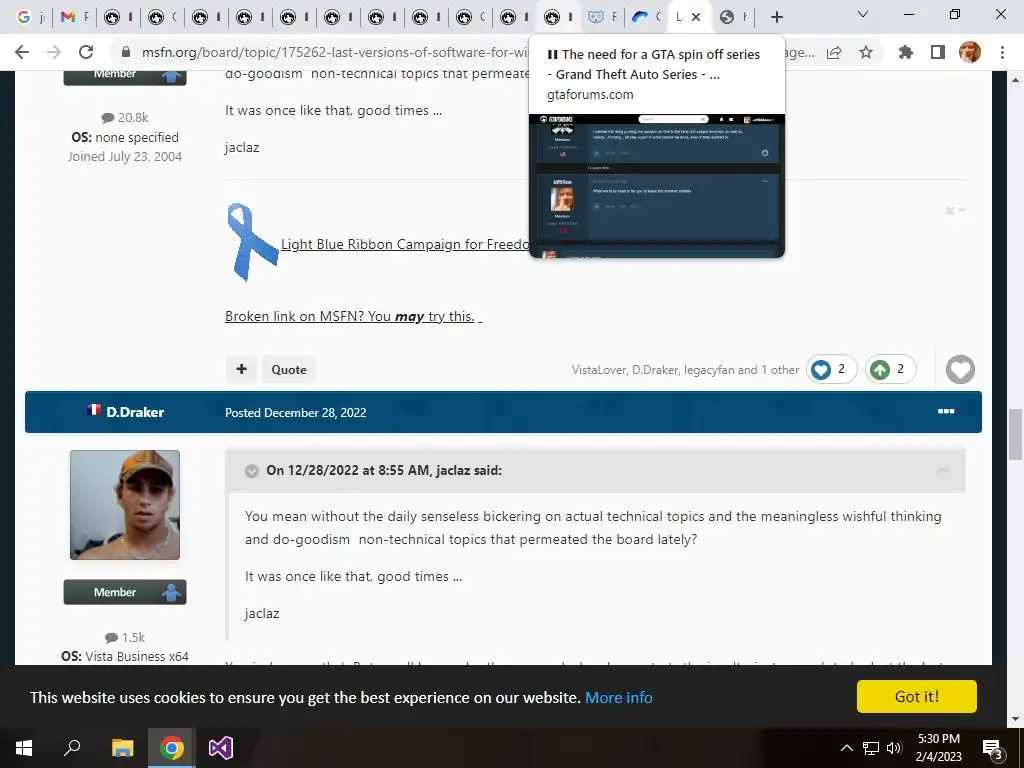Dismiss the cookie notice with Got it!
The height and width of the screenshot is (768, 1024).
click(917, 697)
